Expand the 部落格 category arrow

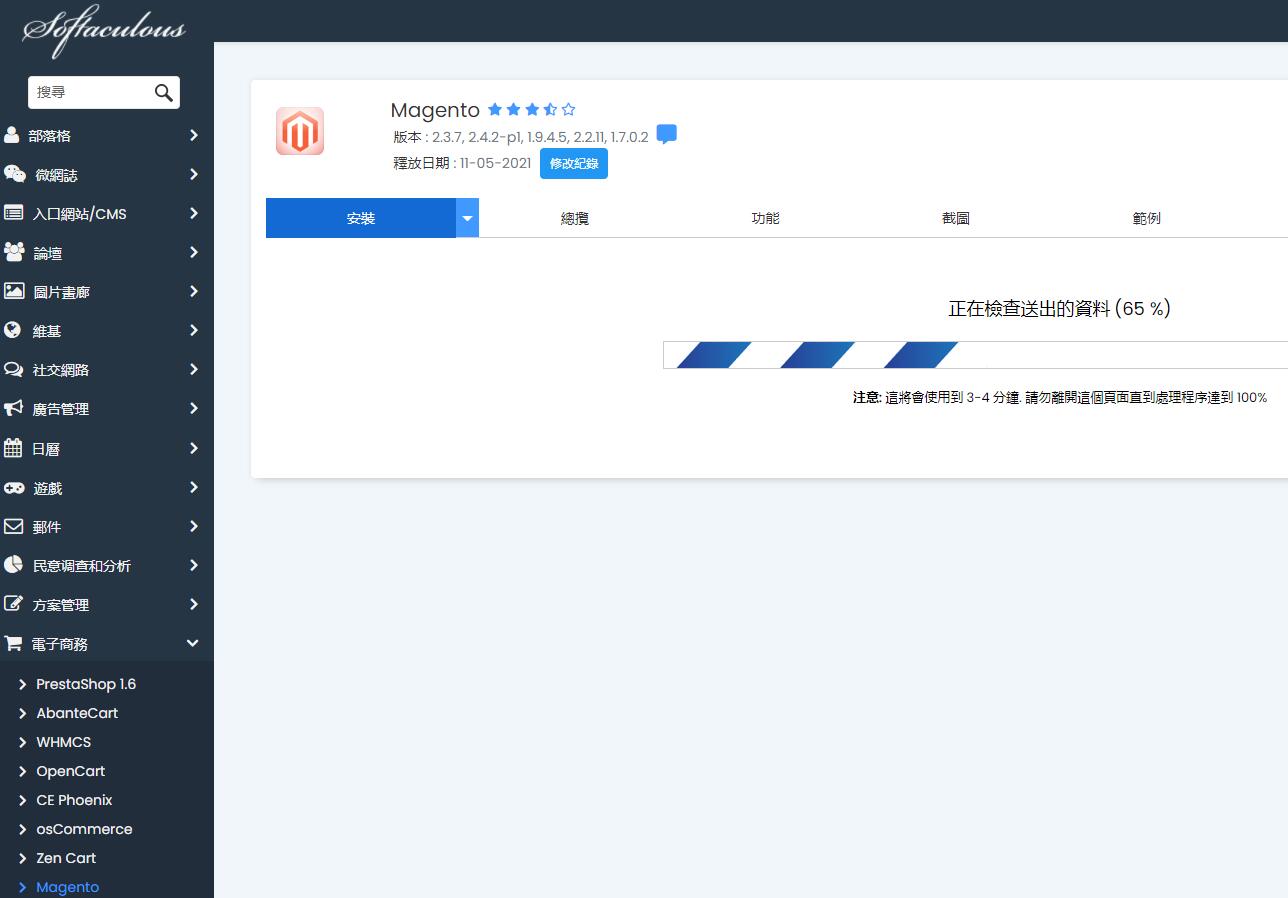[x=194, y=135]
